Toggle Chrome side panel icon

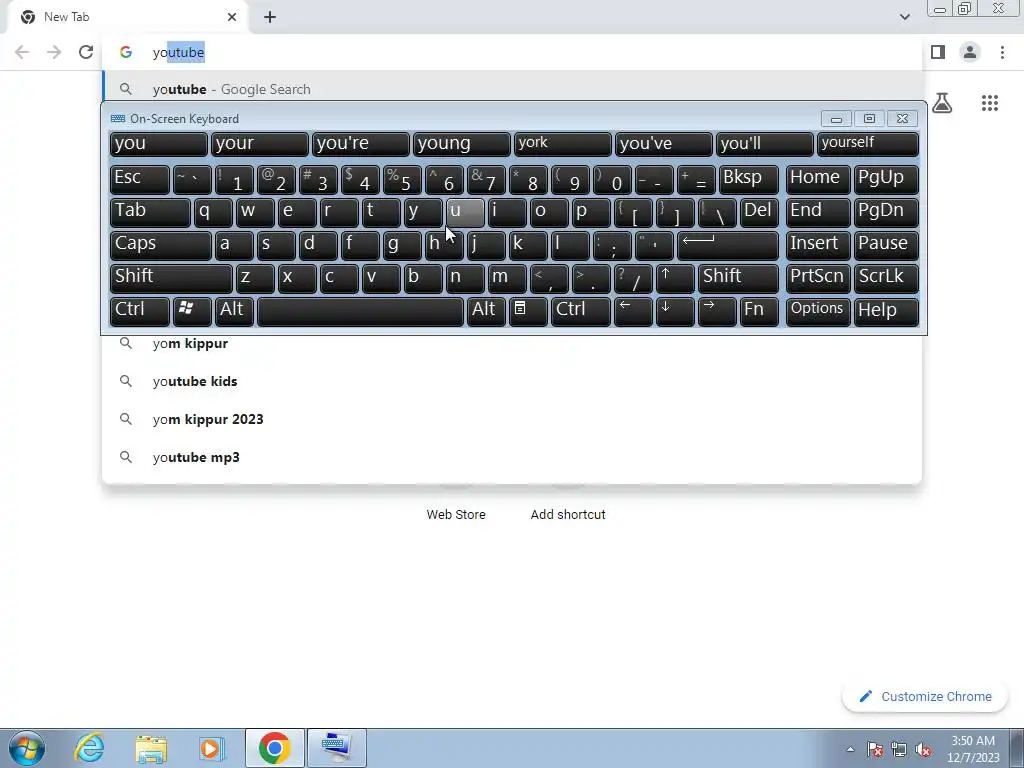coord(938,52)
